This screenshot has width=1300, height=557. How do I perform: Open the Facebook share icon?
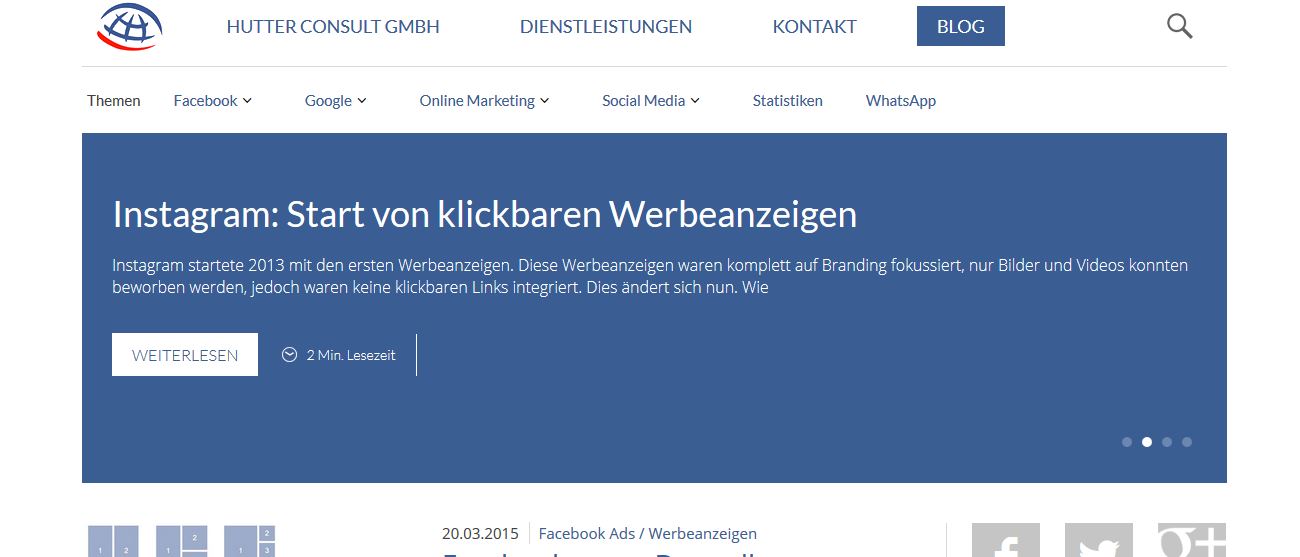pyautogui.click(x=1006, y=540)
